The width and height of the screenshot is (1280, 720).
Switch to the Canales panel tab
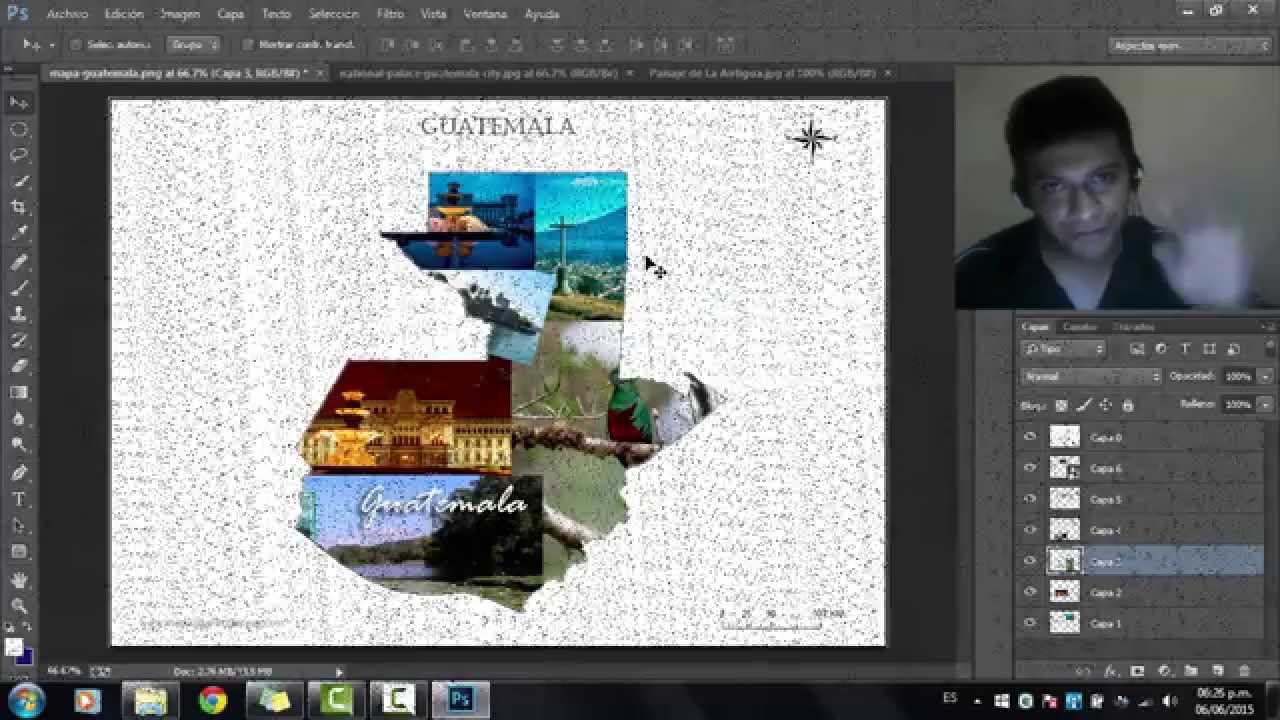coord(1079,326)
